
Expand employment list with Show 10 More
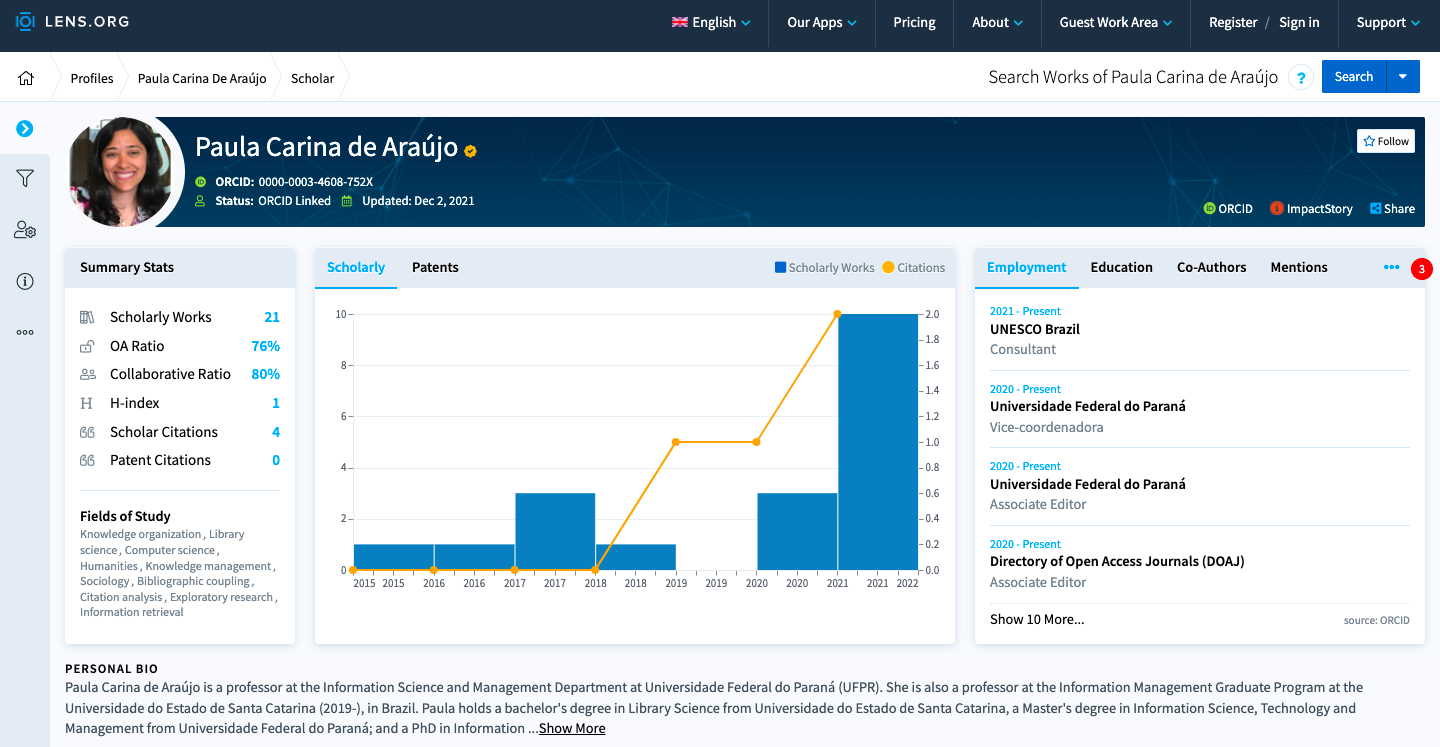1037,619
